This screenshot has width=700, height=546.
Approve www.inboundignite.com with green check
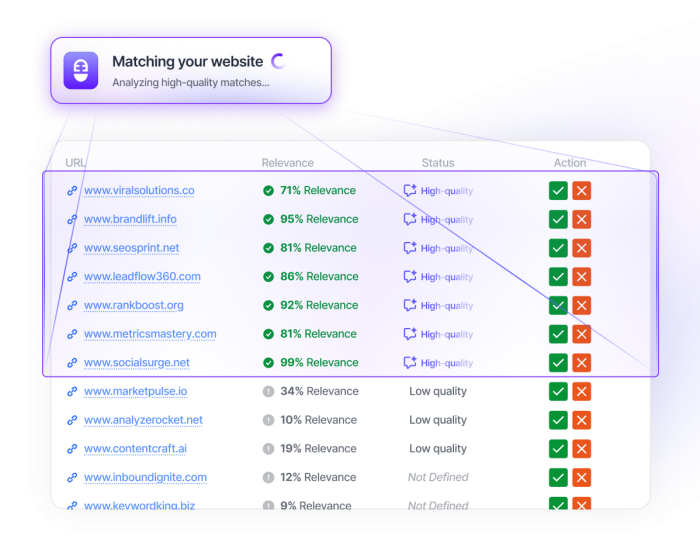(x=558, y=477)
